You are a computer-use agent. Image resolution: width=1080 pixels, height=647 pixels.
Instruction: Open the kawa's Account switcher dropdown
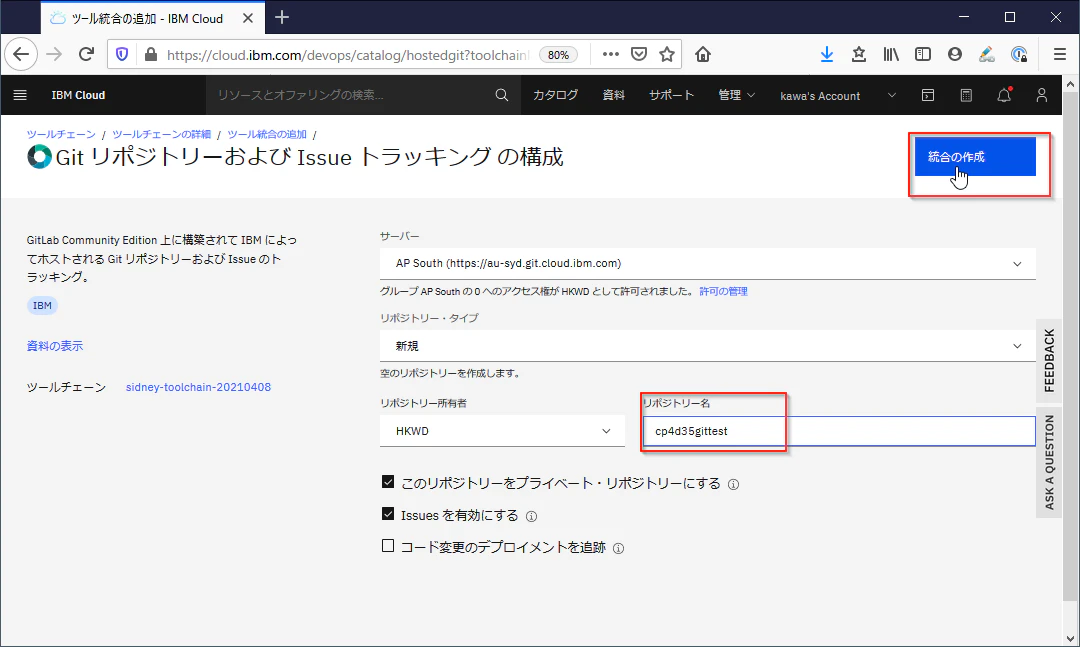838,95
